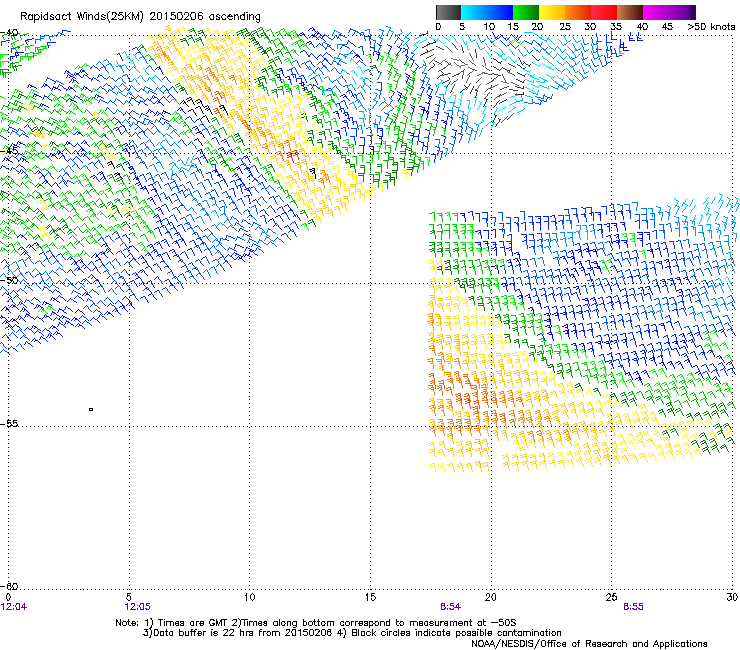Click the brown 35-40 knots legend swatch
740x650 pixels.
(x=630, y=12)
